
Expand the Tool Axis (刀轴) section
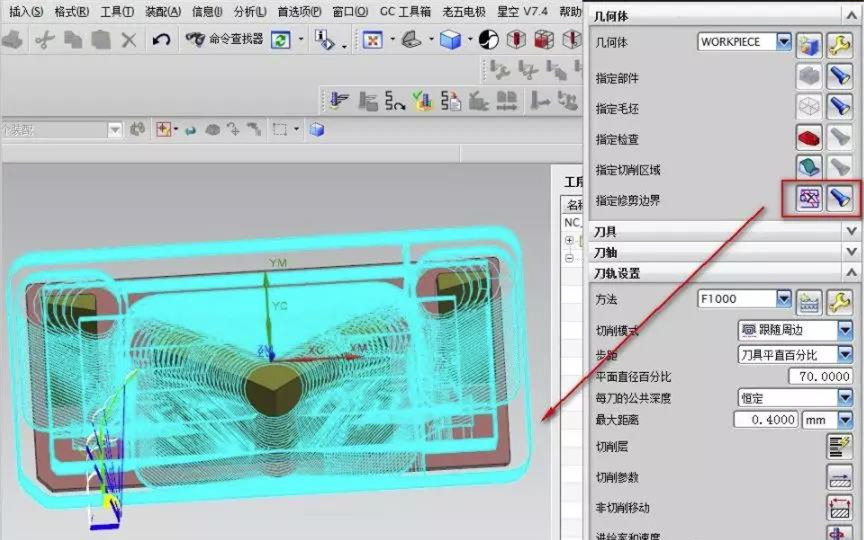851,252
